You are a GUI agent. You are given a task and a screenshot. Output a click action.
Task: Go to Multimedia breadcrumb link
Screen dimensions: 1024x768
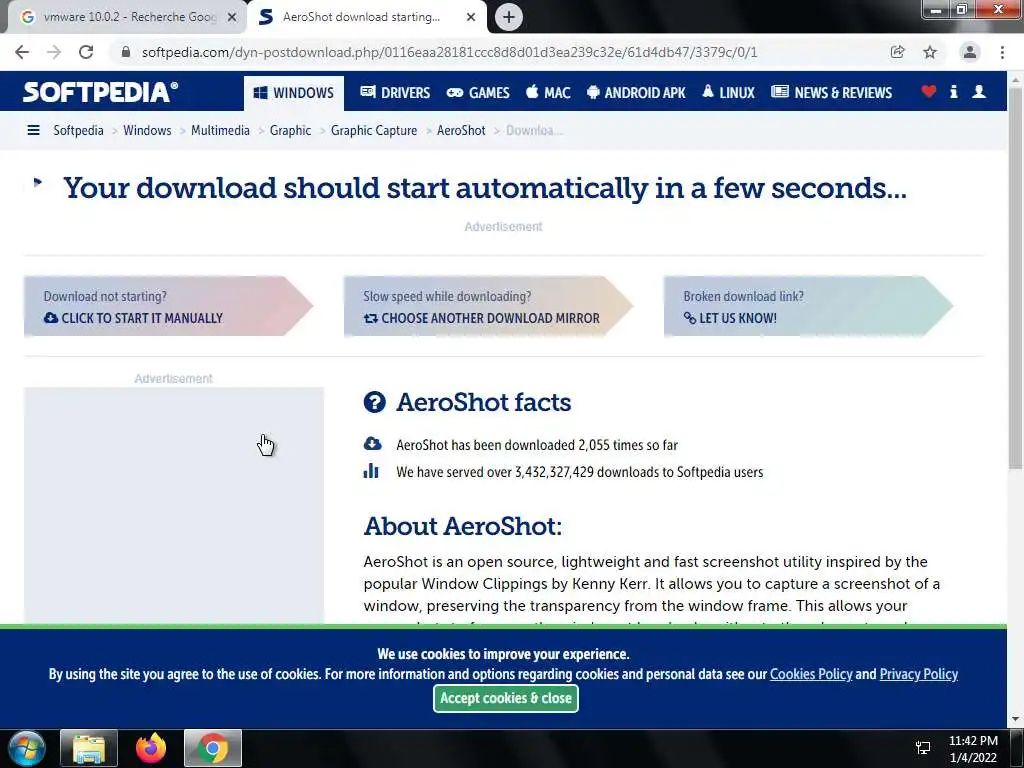click(x=220, y=131)
